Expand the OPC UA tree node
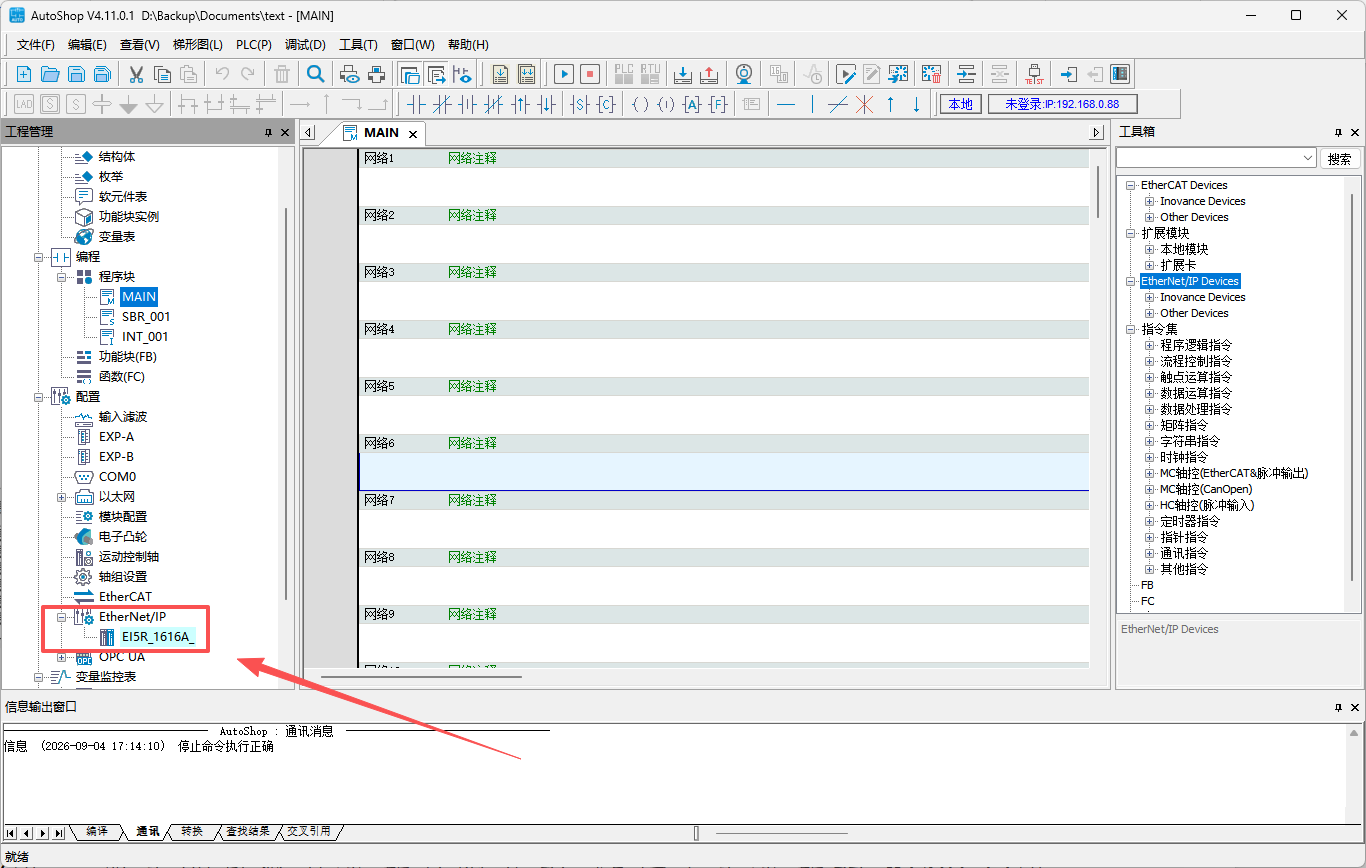Screen dimensions: 1366x868 pos(62,657)
